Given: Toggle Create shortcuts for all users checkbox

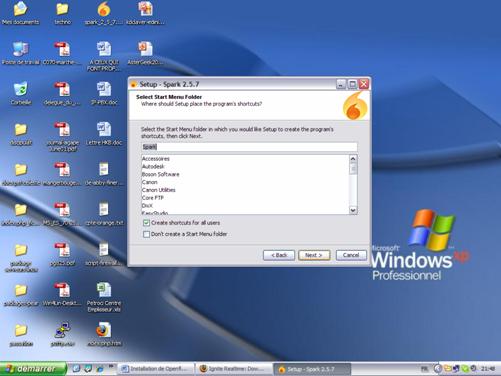Looking at the screenshot, I should pyautogui.click(x=146, y=223).
